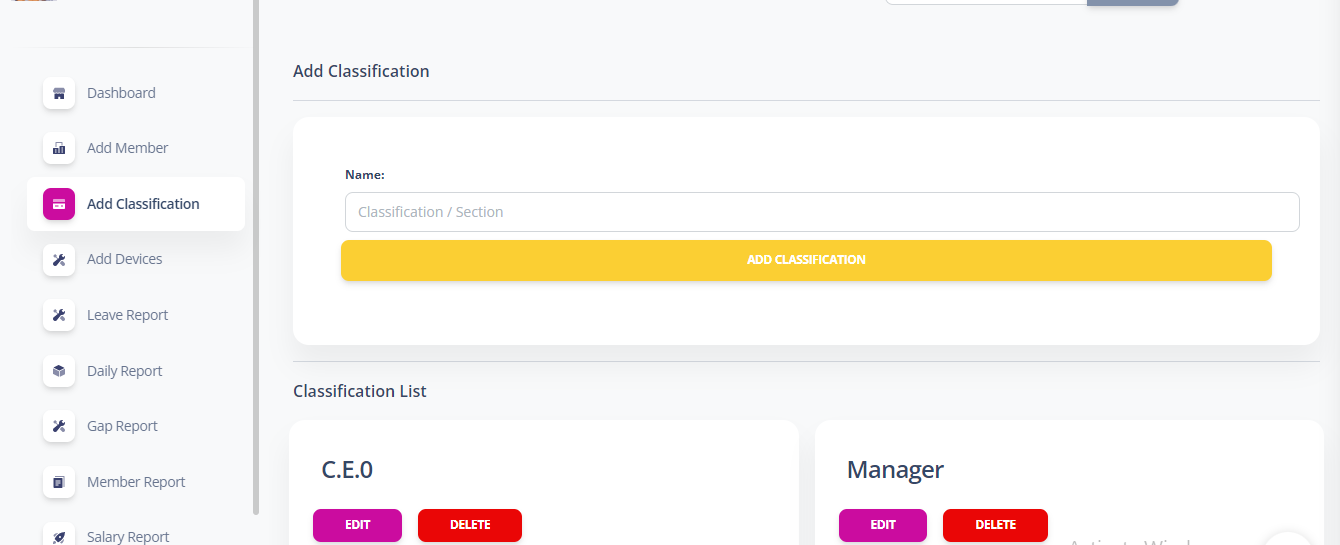Select the Member Report sidebar label
Viewport: 1340px width, 545px height.
point(136,482)
